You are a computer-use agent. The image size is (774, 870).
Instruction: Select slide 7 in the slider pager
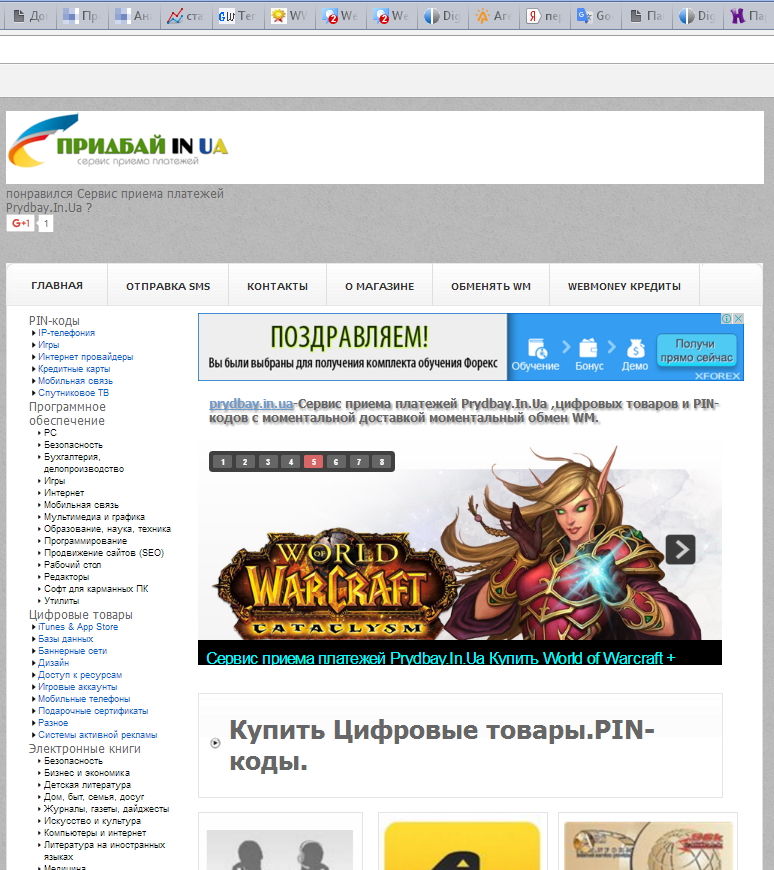point(358,462)
